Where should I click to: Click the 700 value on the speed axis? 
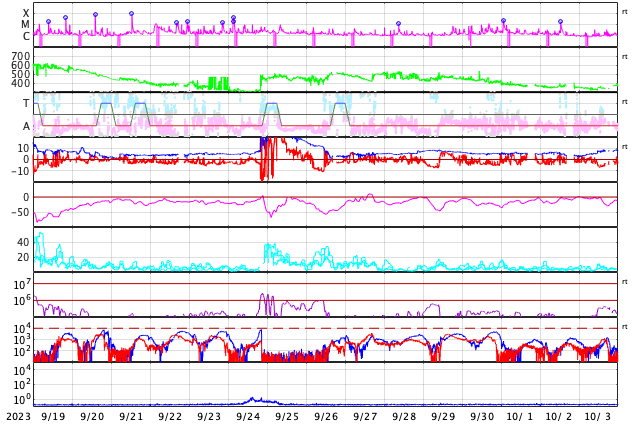pyautogui.click(x=20, y=56)
